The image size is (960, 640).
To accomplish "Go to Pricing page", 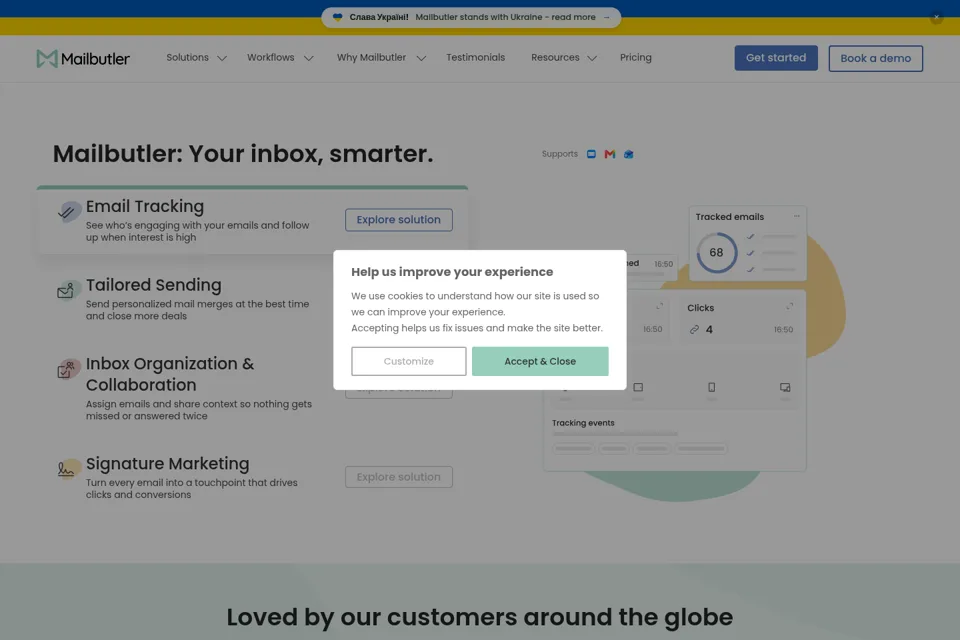I will tap(636, 58).
